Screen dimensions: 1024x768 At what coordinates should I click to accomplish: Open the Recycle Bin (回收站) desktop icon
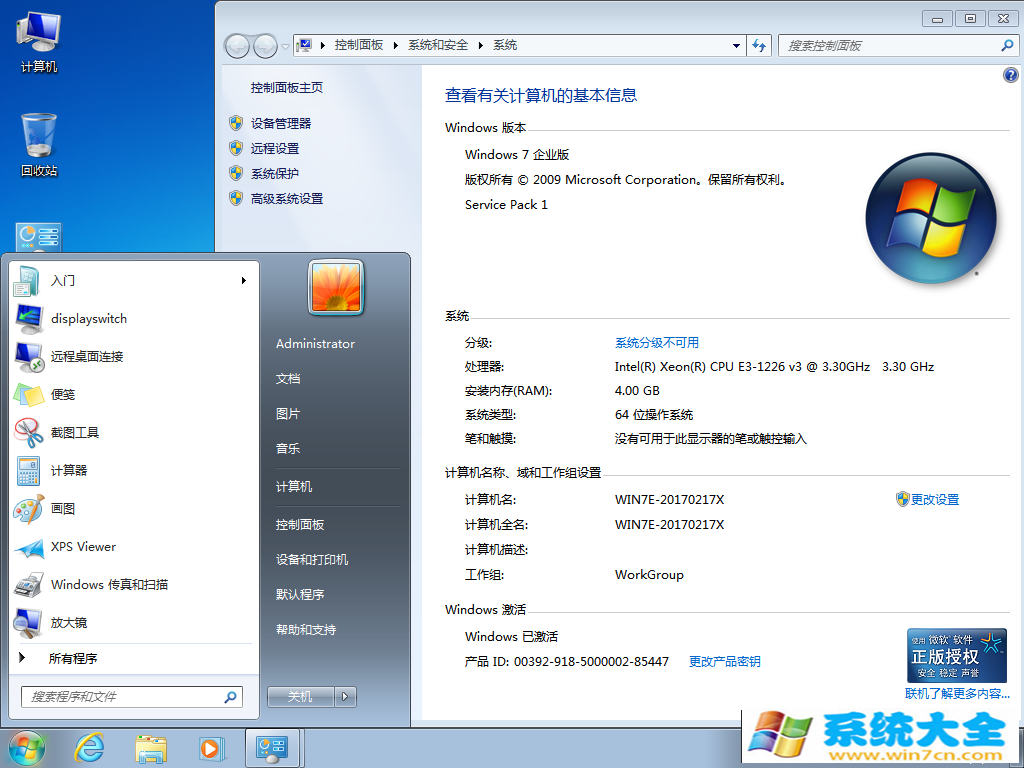(x=39, y=144)
